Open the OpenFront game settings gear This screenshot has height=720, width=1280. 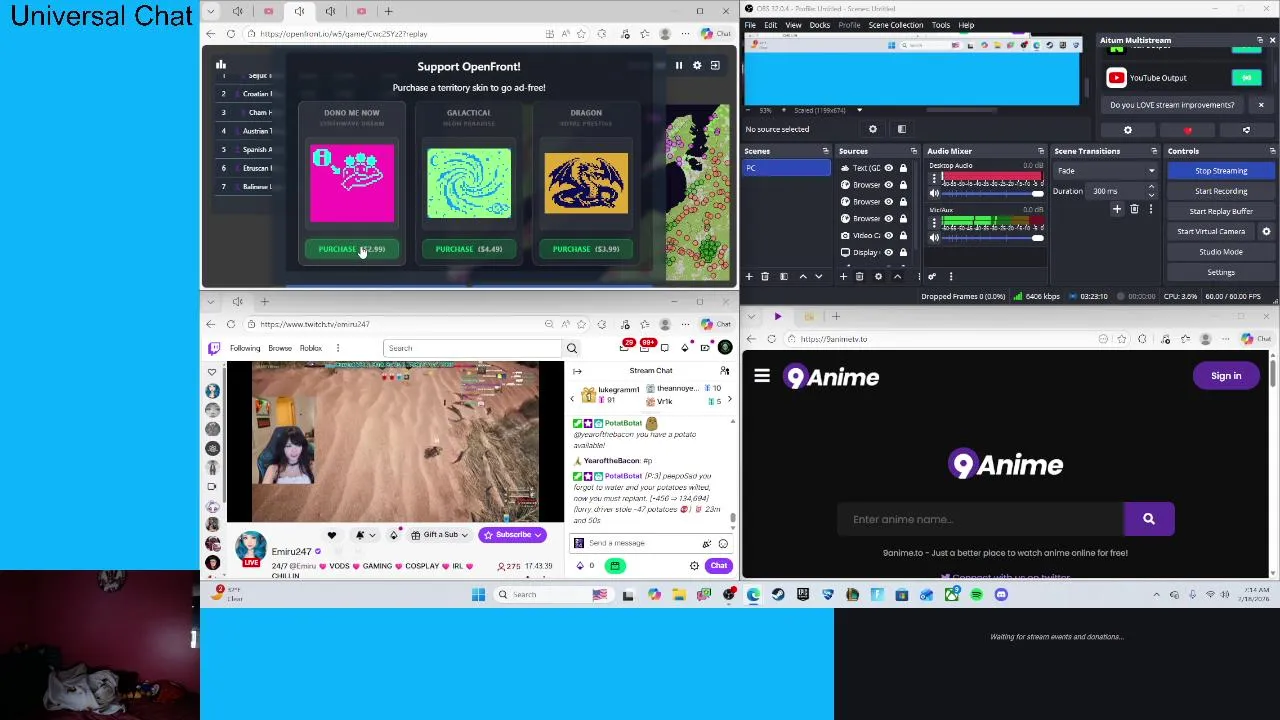tap(697, 65)
